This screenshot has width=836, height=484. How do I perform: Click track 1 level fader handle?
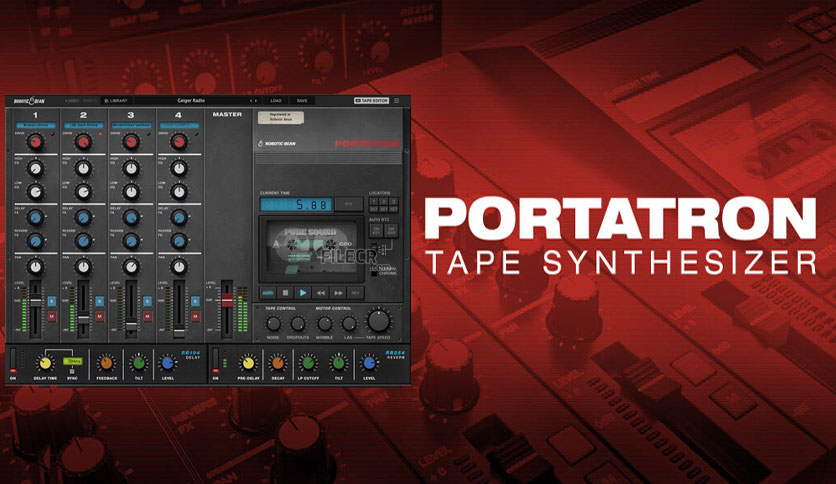(x=35, y=301)
